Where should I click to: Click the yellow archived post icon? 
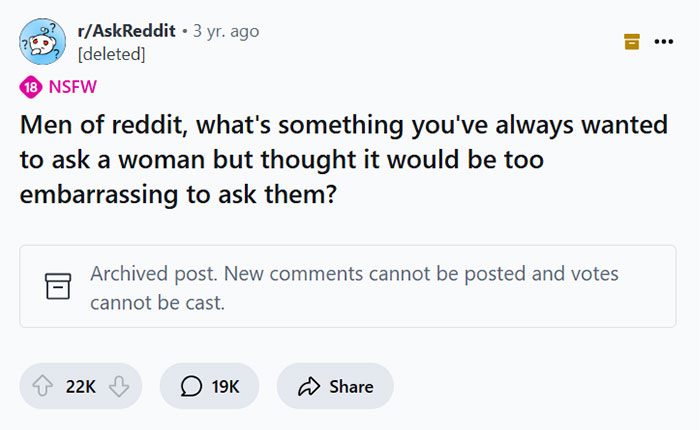point(631,41)
